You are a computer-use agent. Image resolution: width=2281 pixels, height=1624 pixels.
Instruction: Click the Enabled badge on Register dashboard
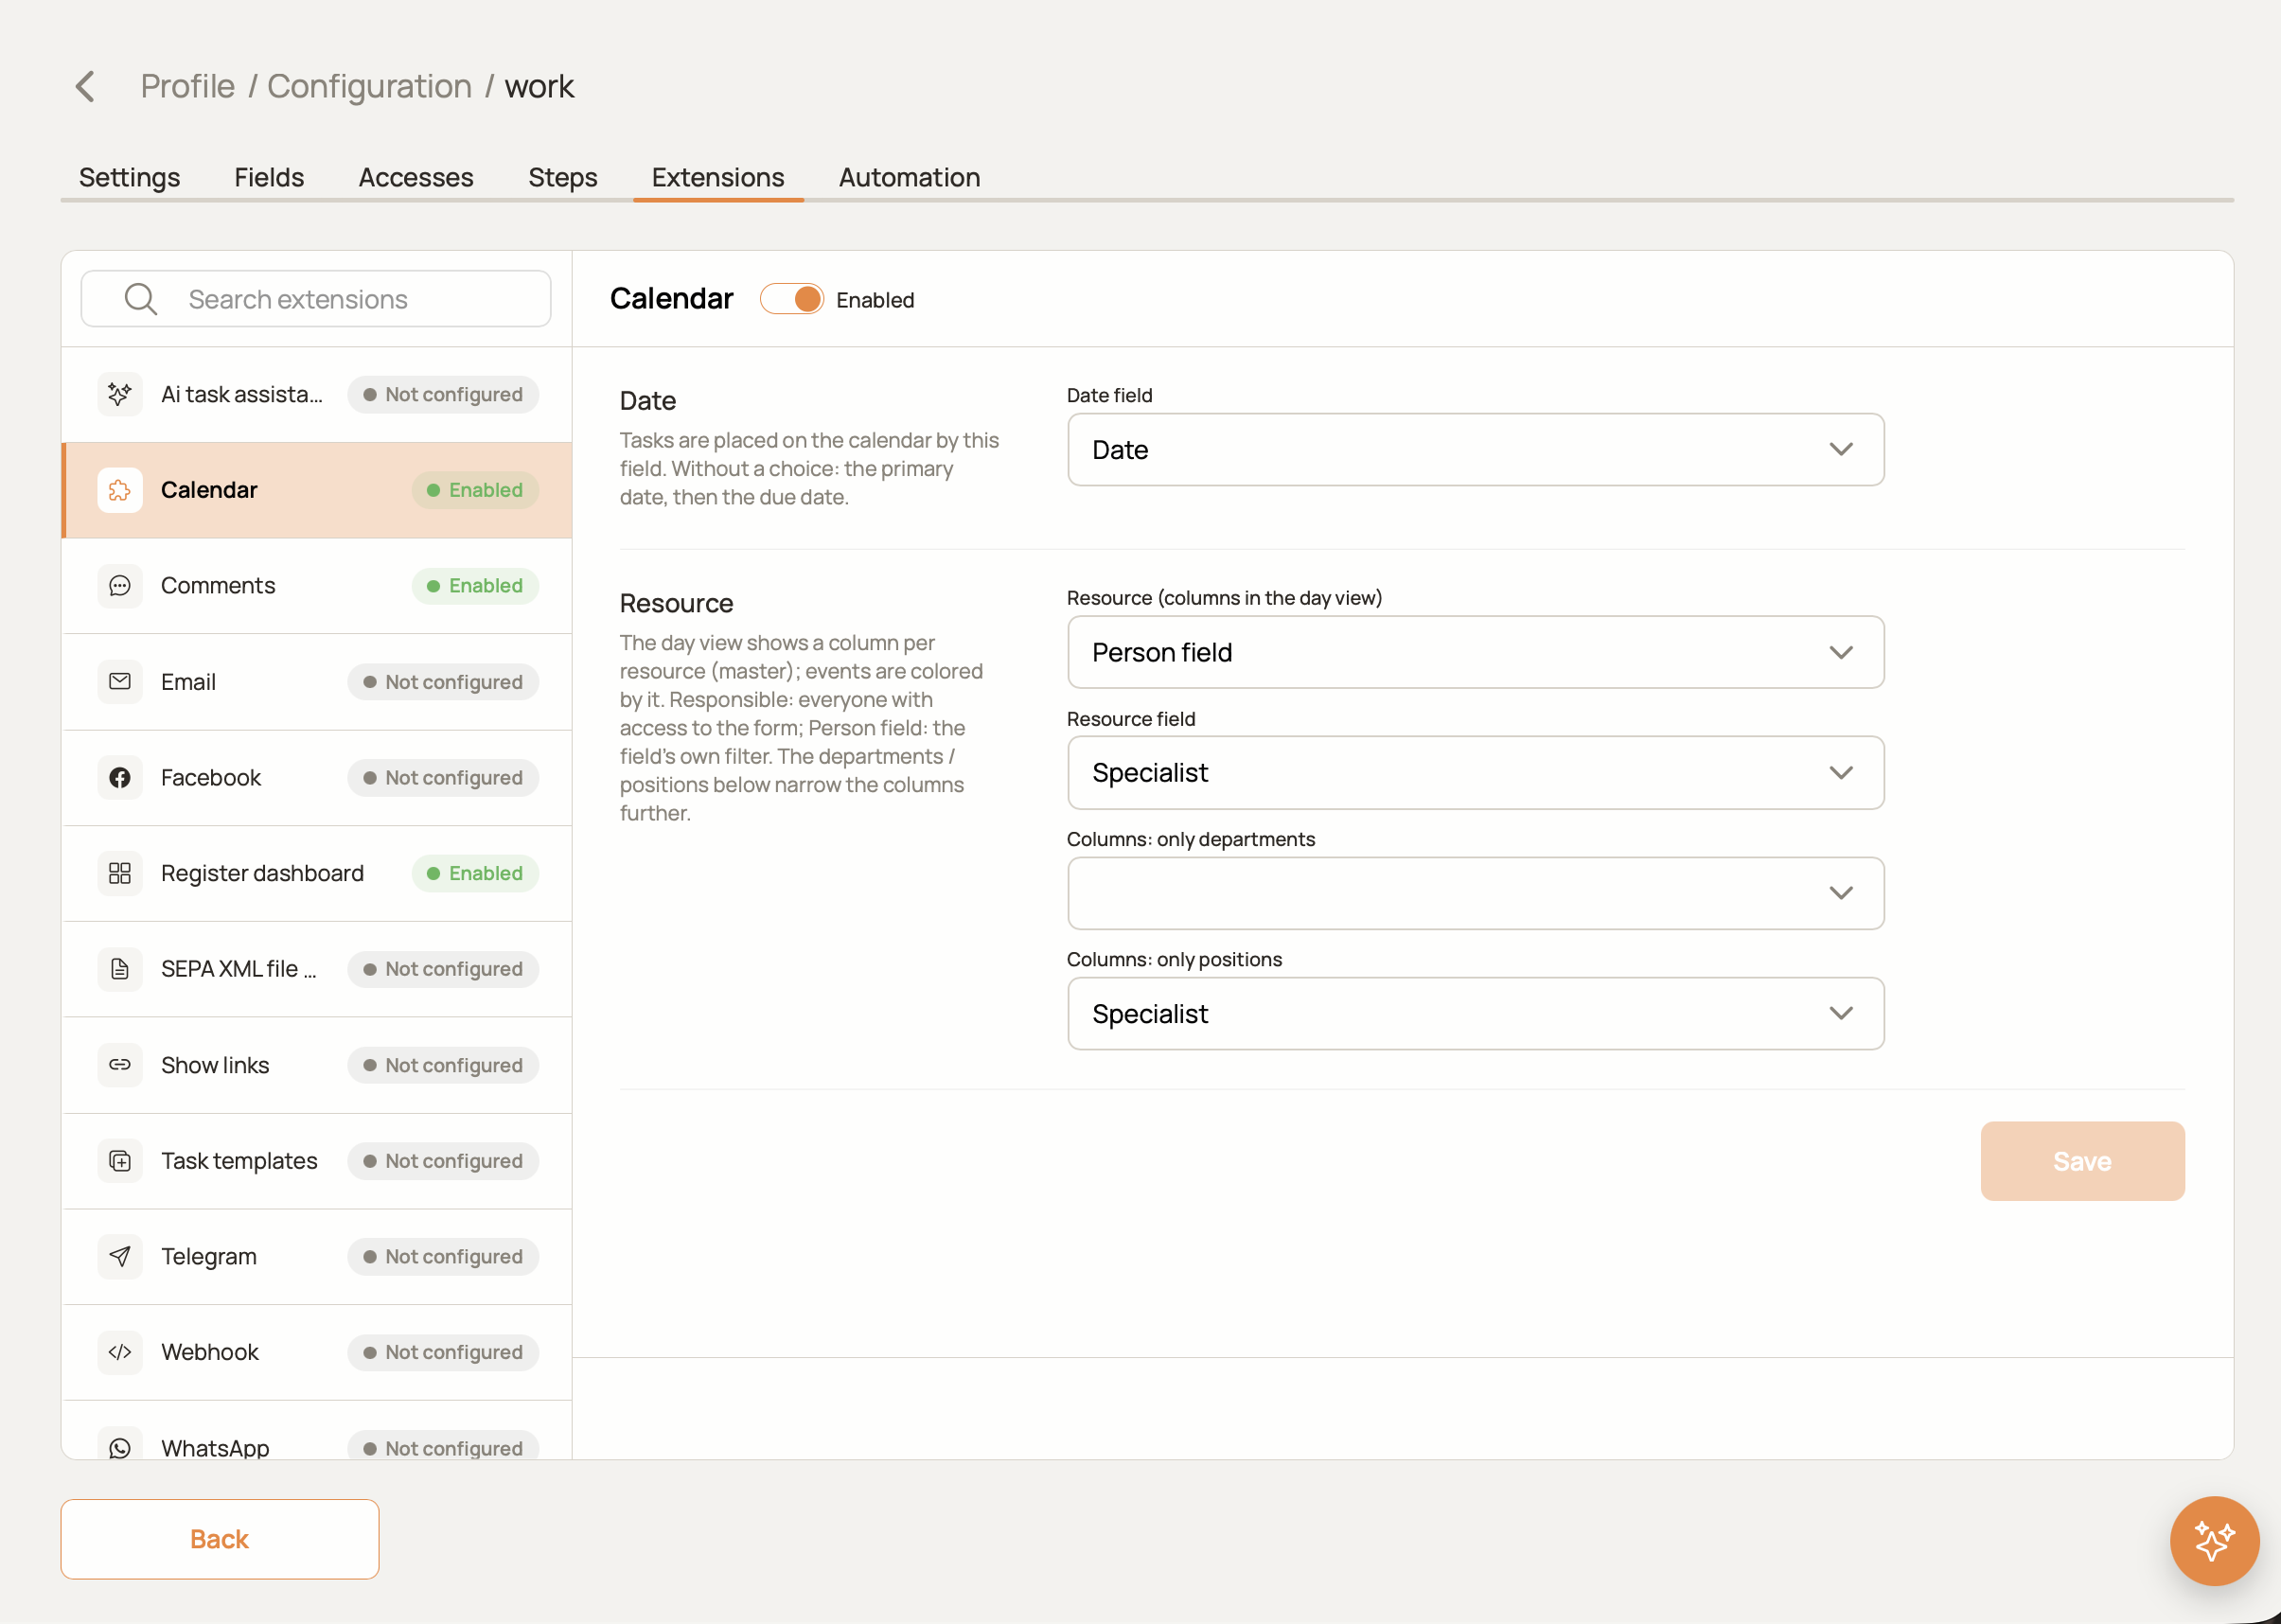click(x=475, y=873)
